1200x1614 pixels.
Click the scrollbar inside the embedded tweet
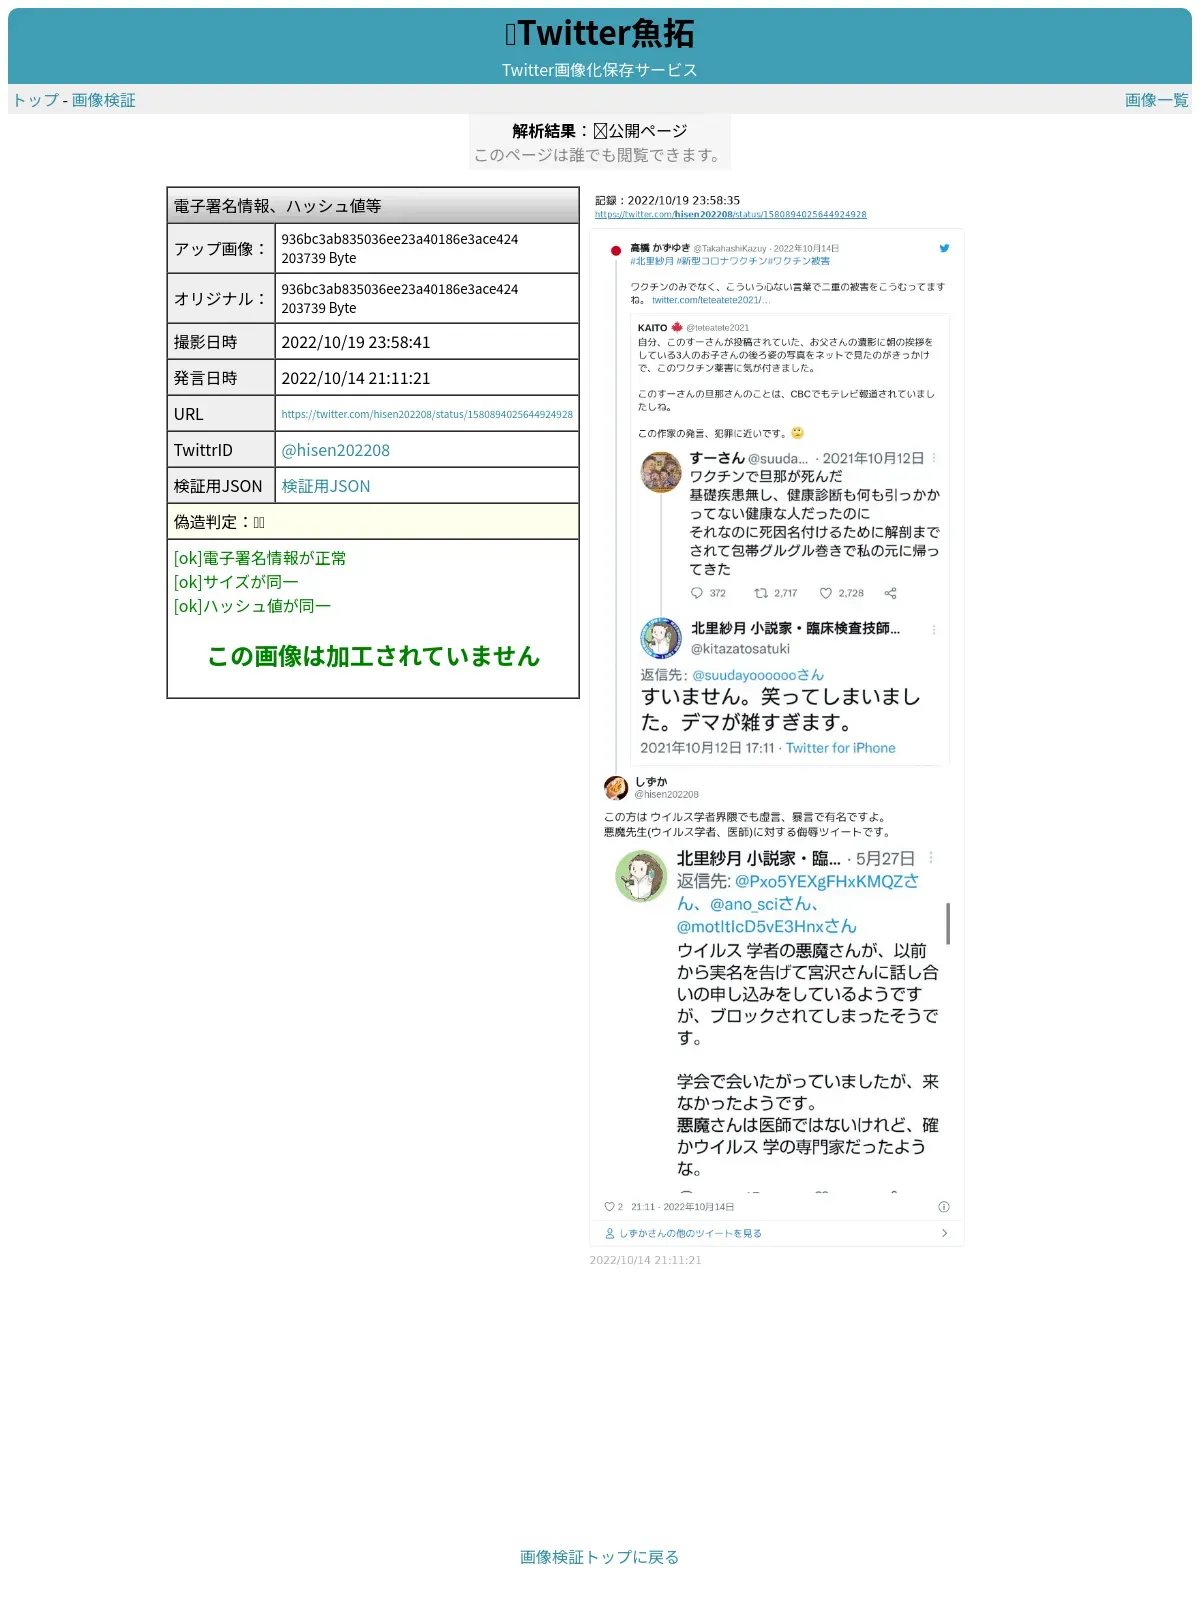click(948, 923)
